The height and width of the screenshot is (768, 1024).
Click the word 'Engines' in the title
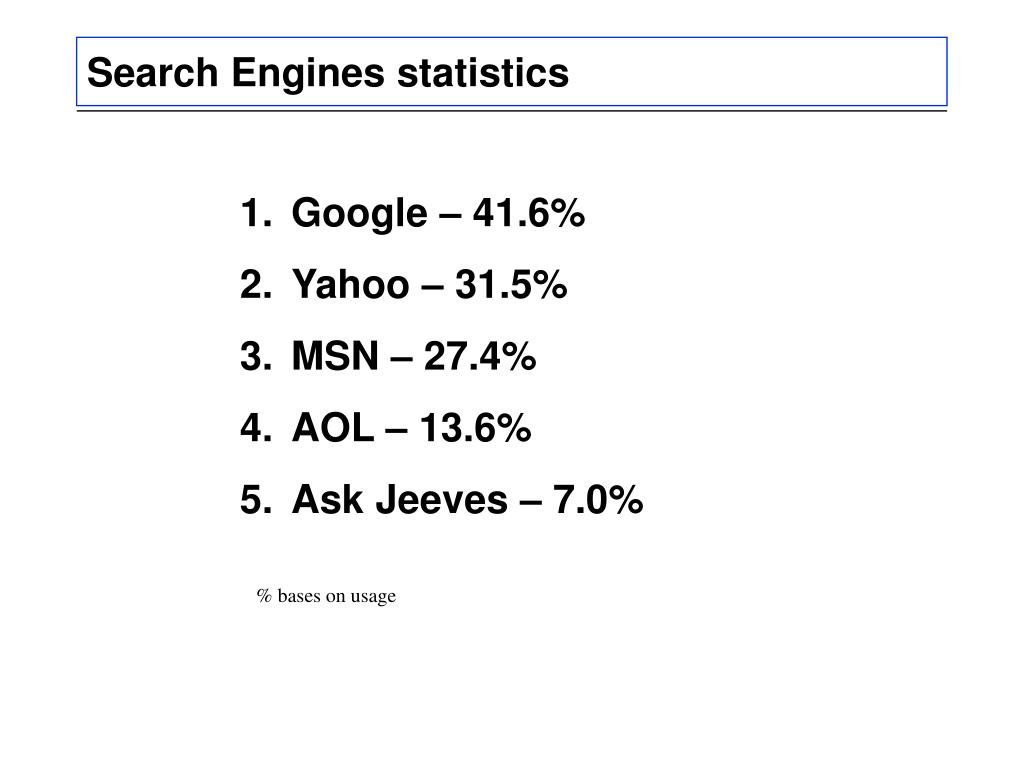pyautogui.click(x=308, y=74)
